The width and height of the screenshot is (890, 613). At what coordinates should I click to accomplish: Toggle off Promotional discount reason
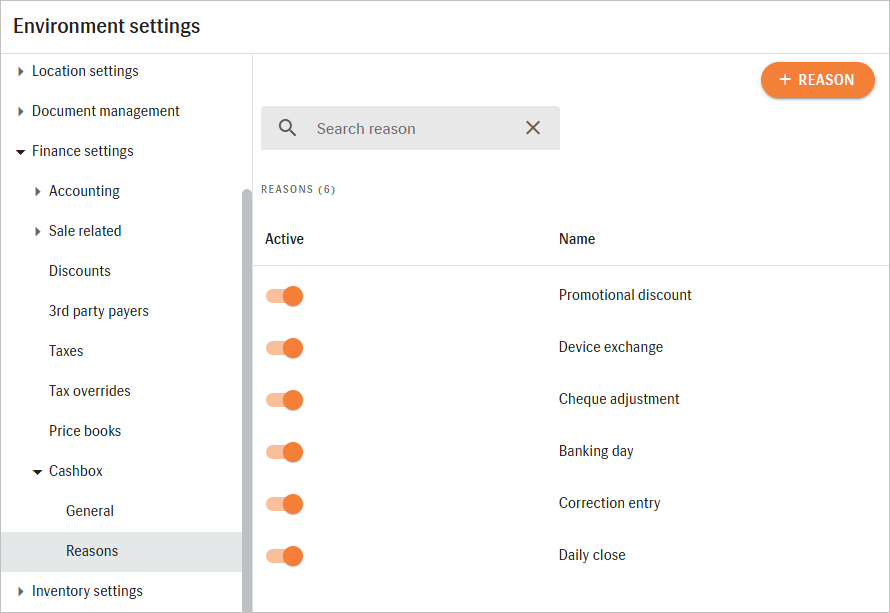(284, 296)
